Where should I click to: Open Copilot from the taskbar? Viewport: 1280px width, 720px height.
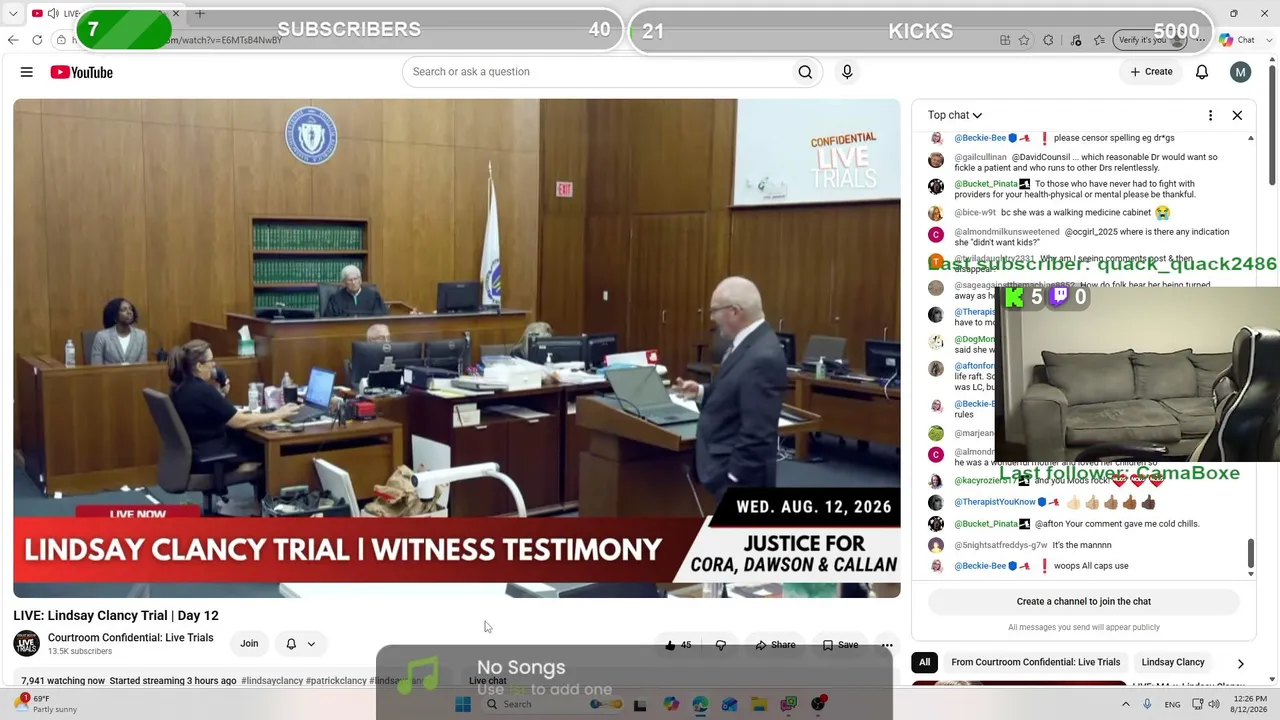(x=671, y=704)
